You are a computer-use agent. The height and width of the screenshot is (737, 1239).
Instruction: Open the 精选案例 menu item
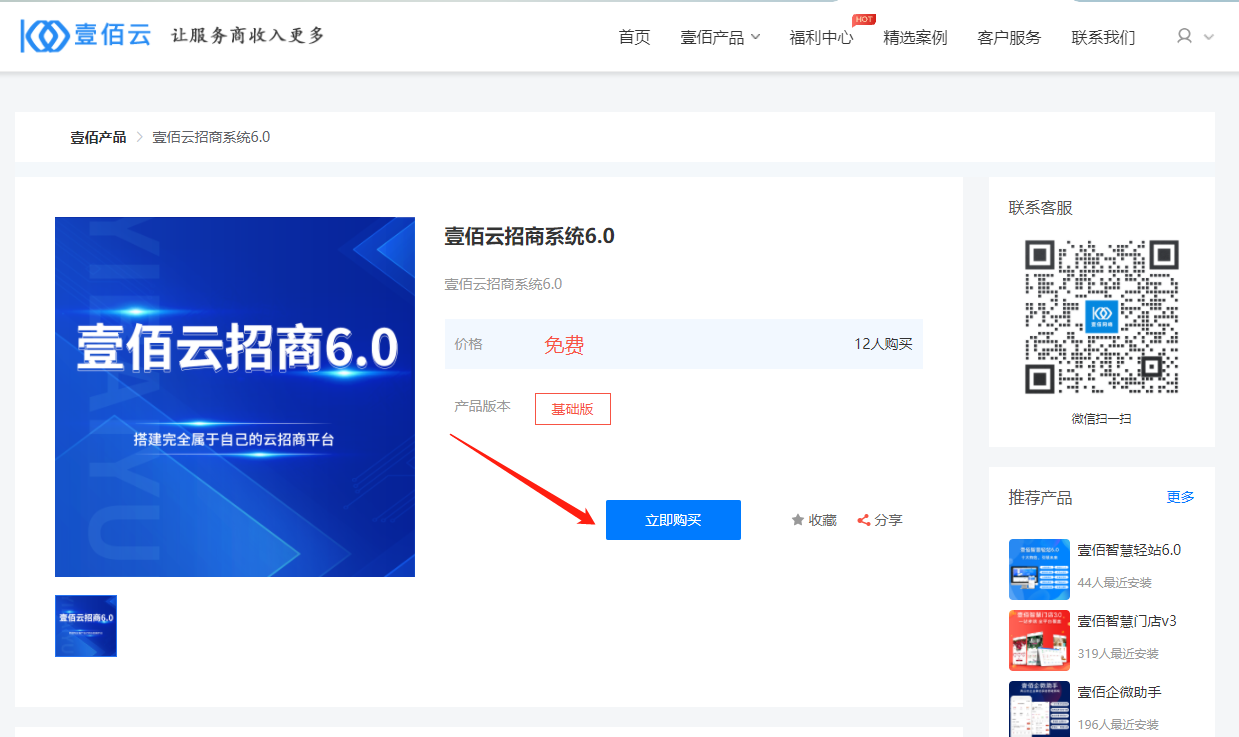coord(915,37)
